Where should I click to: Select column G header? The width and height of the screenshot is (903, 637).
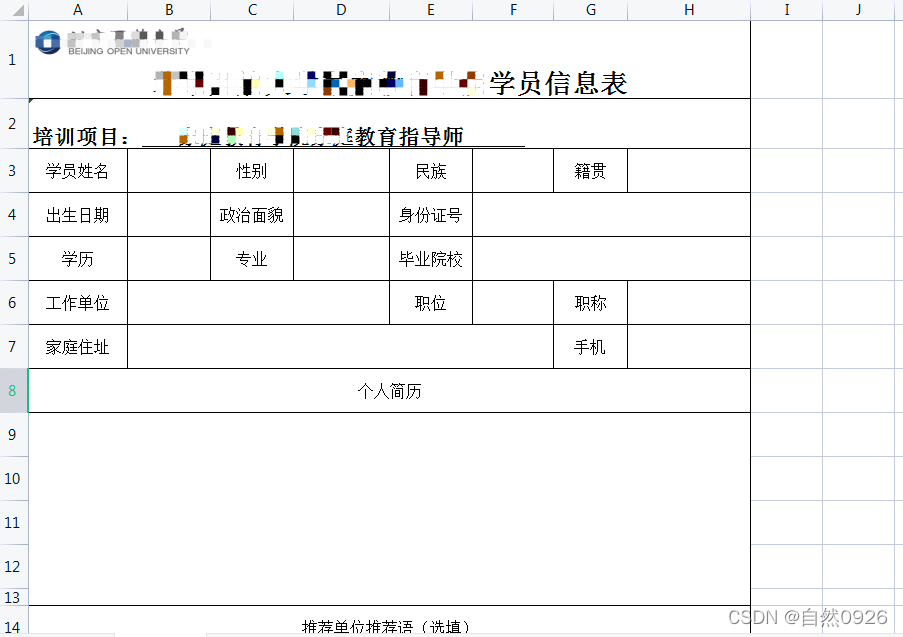590,10
